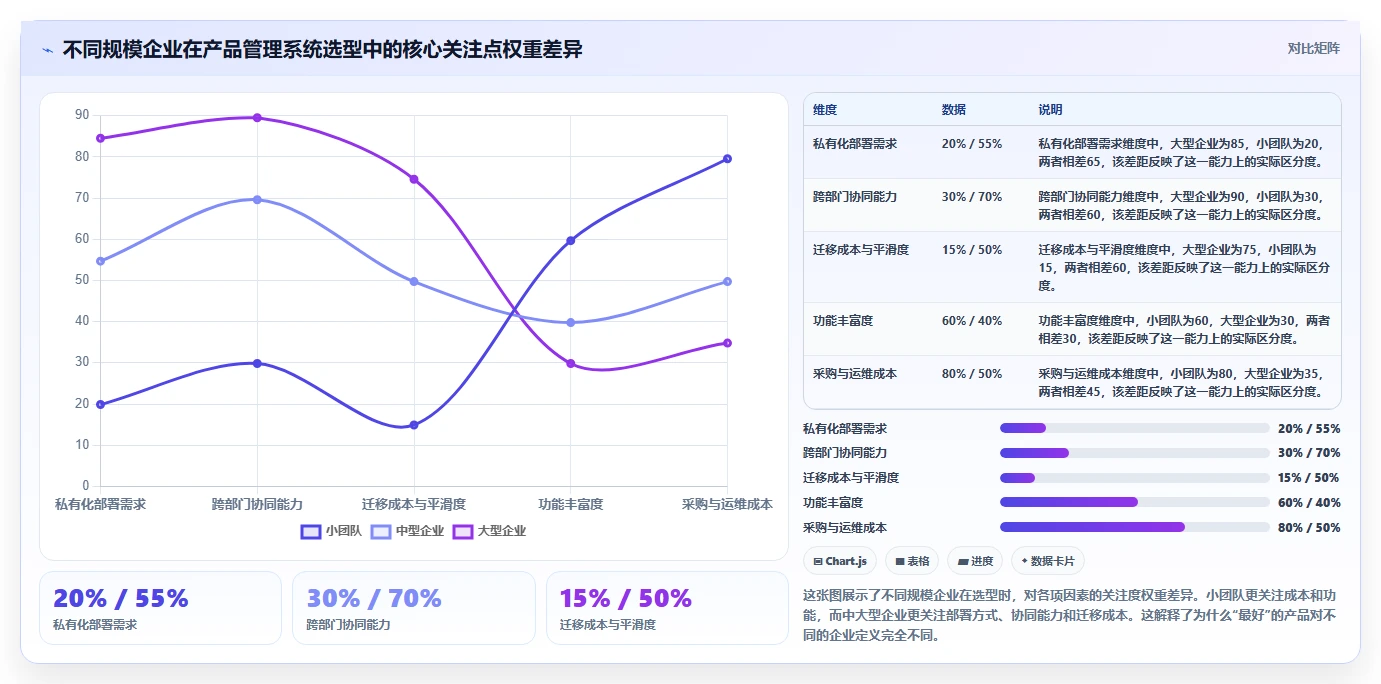Click the 80% / 50% value beside progress bar
Screen dimensions: 1381x684
[x=1309, y=528]
